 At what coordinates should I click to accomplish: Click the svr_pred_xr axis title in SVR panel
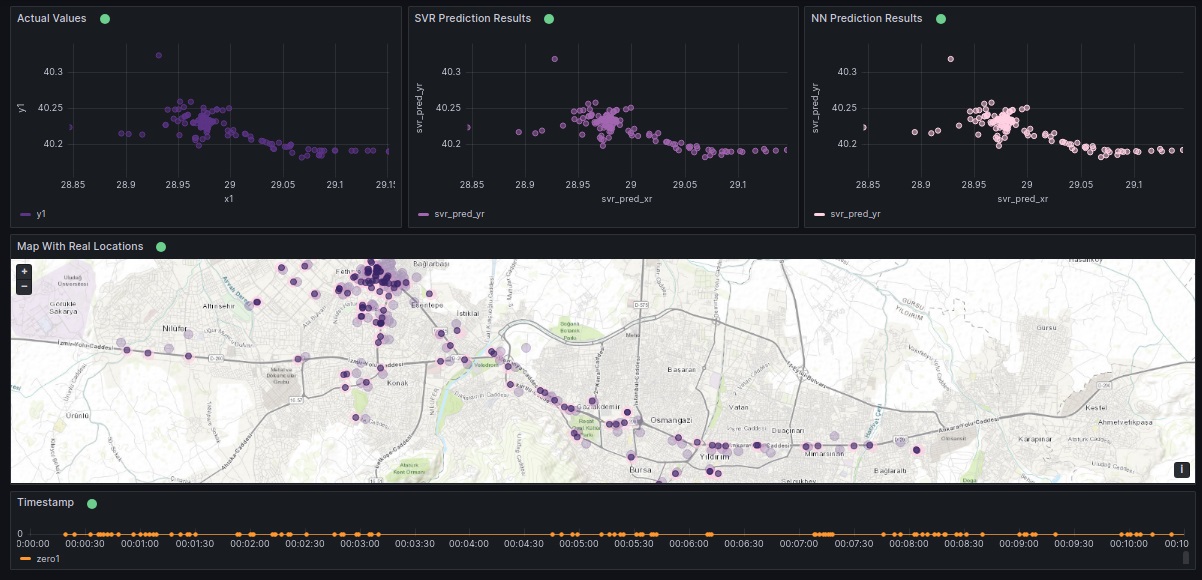coord(628,199)
